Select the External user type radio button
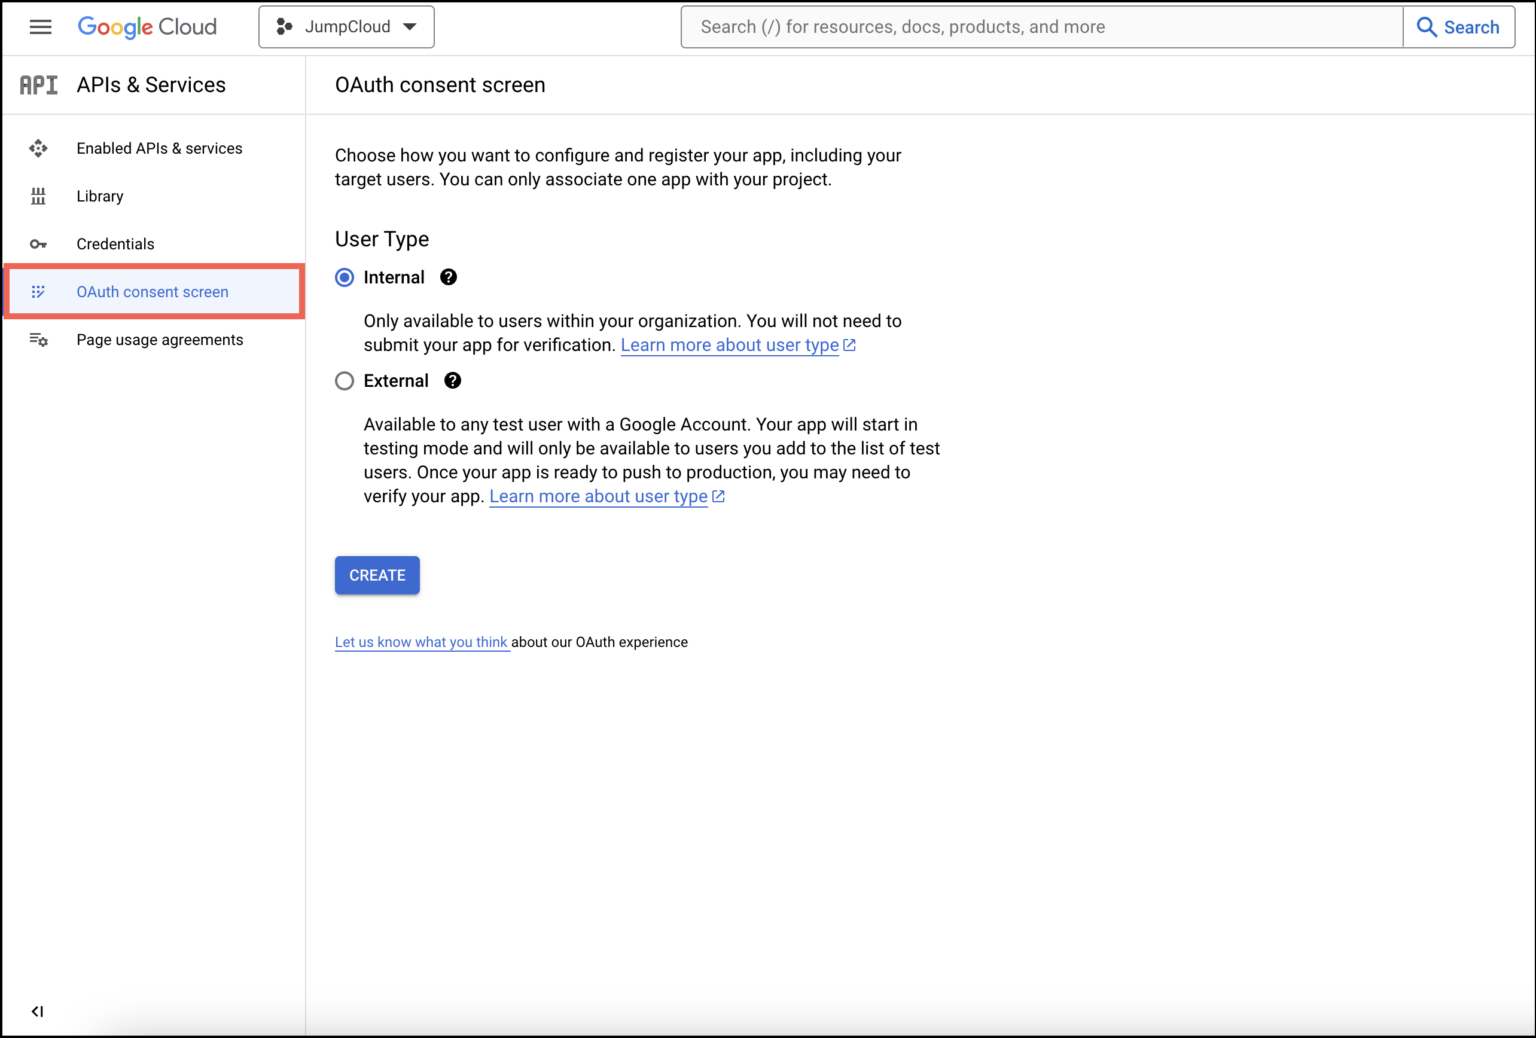The image size is (1536, 1038). pos(344,380)
